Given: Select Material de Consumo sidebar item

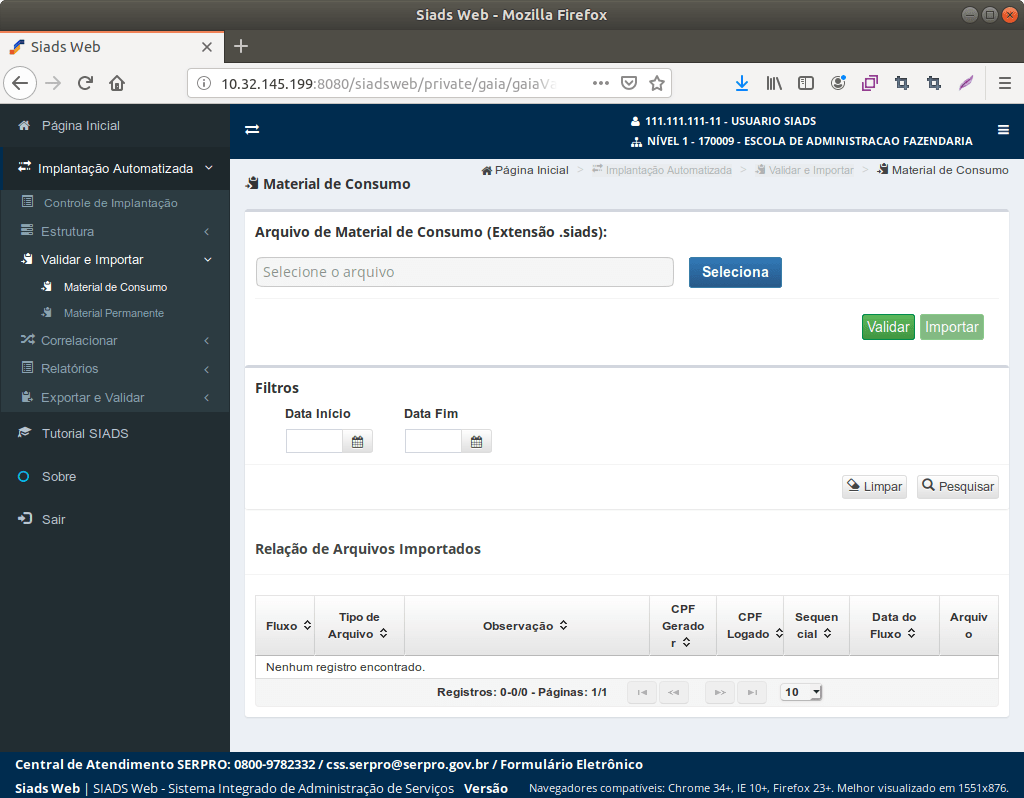Looking at the screenshot, I should coord(115,287).
